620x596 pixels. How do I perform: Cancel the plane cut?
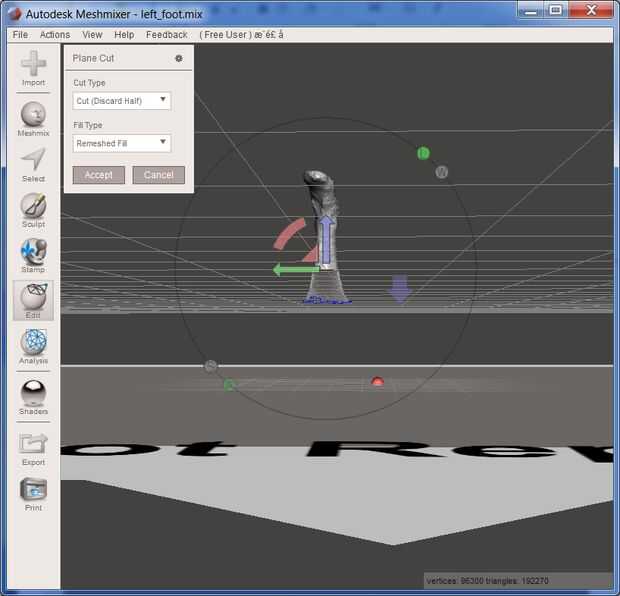(159, 175)
